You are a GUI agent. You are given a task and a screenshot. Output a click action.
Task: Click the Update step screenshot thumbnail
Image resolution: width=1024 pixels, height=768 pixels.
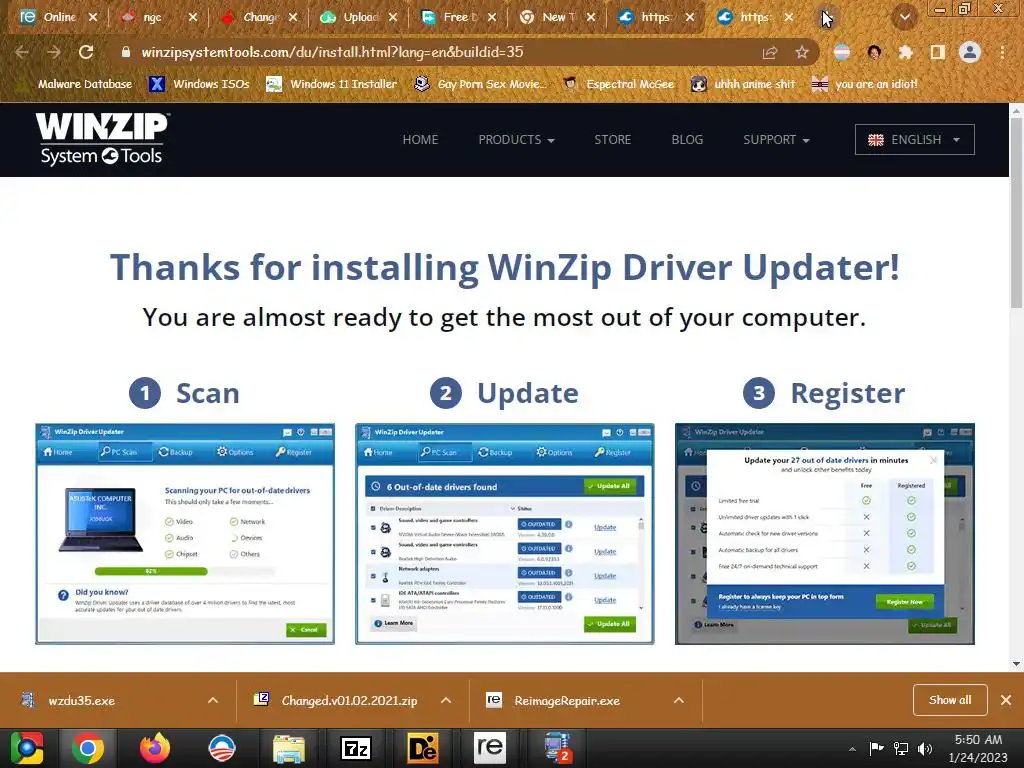pos(505,534)
